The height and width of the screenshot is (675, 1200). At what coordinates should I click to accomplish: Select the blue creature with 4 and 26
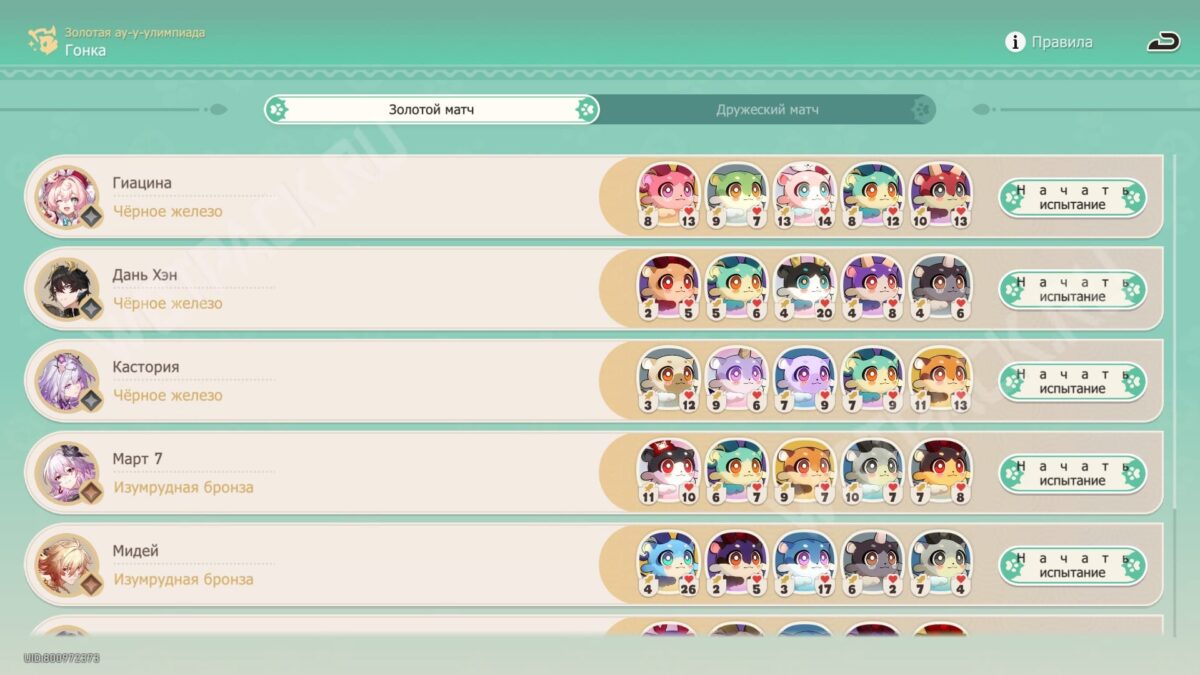[x=668, y=564]
